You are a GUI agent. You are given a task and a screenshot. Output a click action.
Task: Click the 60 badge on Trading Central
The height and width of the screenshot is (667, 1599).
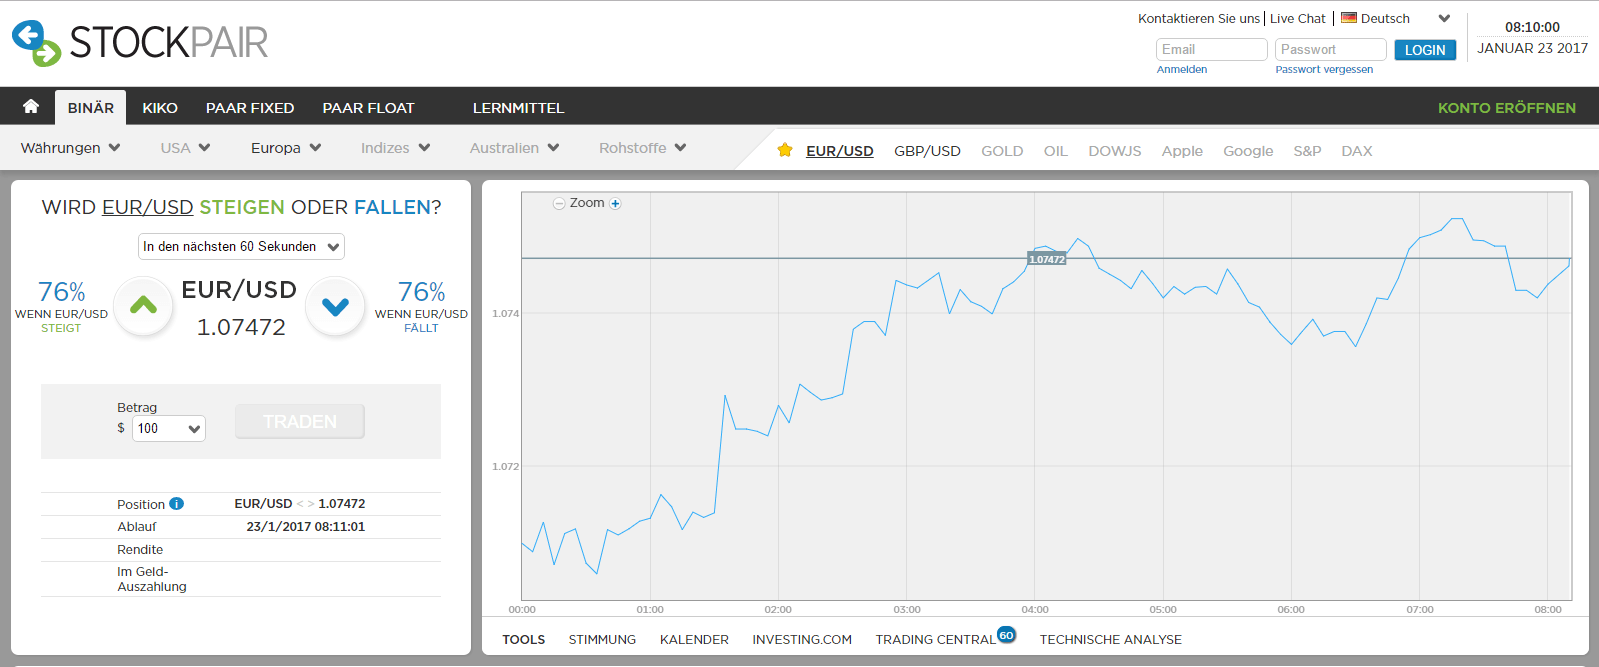click(x=1006, y=635)
